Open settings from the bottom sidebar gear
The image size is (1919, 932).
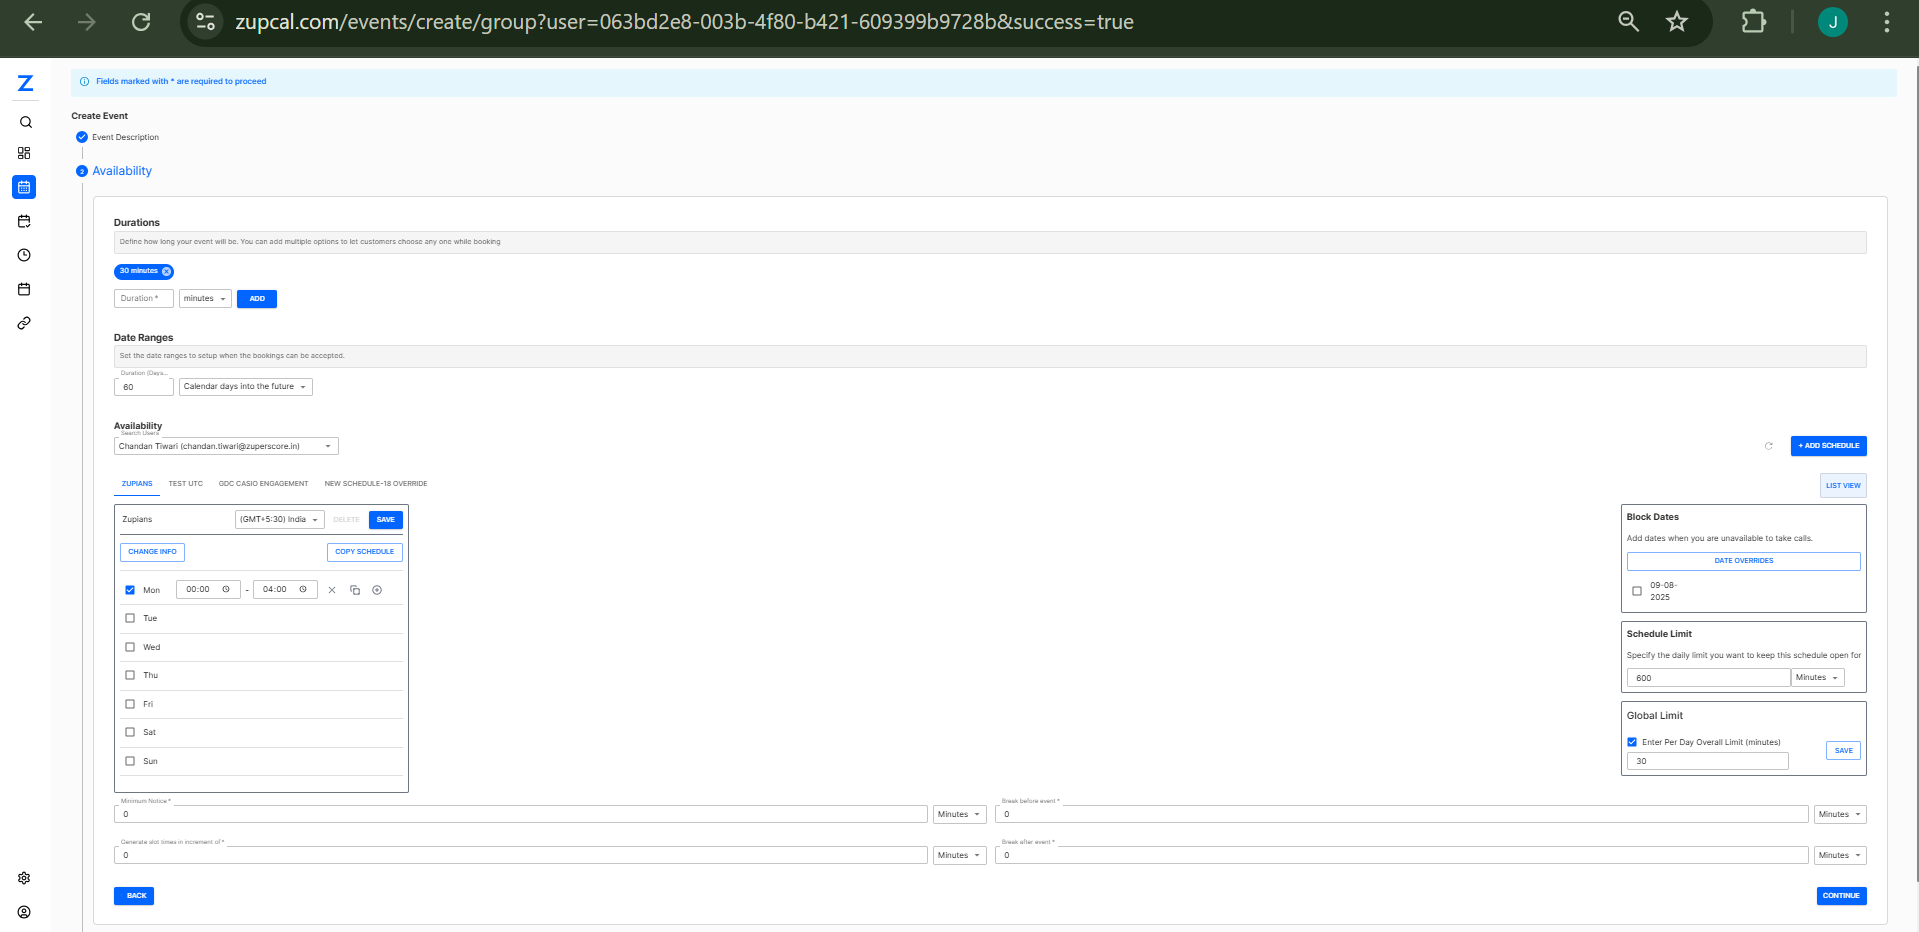pyautogui.click(x=24, y=878)
